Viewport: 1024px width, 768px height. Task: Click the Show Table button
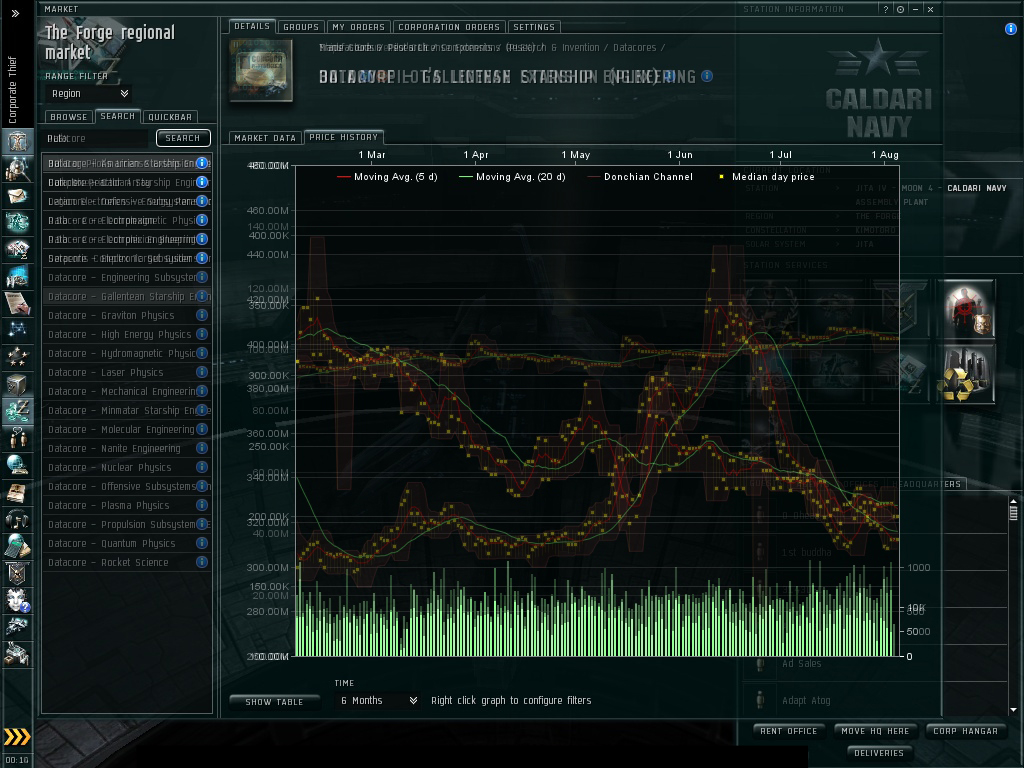pyautogui.click(x=274, y=701)
